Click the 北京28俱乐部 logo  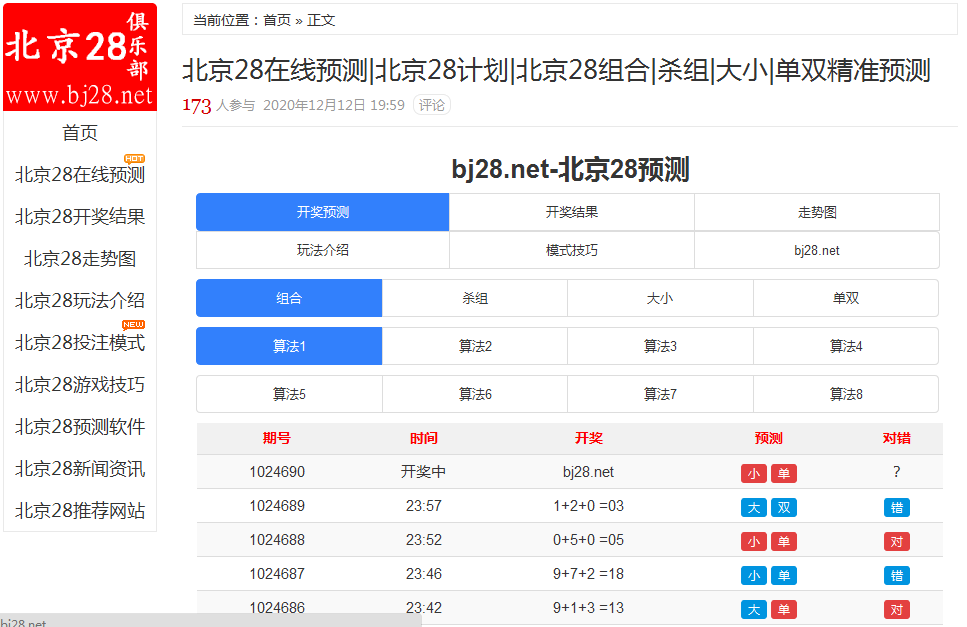[x=78, y=55]
